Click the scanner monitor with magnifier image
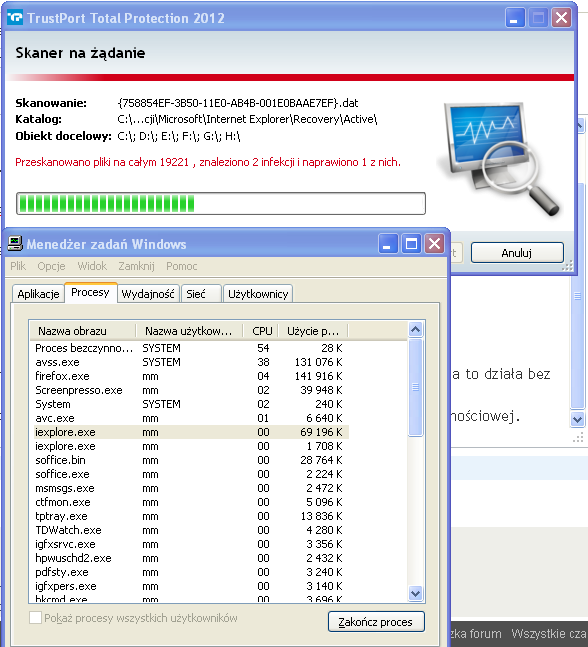Viewport: 588px width, 647px height. pyautogui.click(x=501, y=159)
